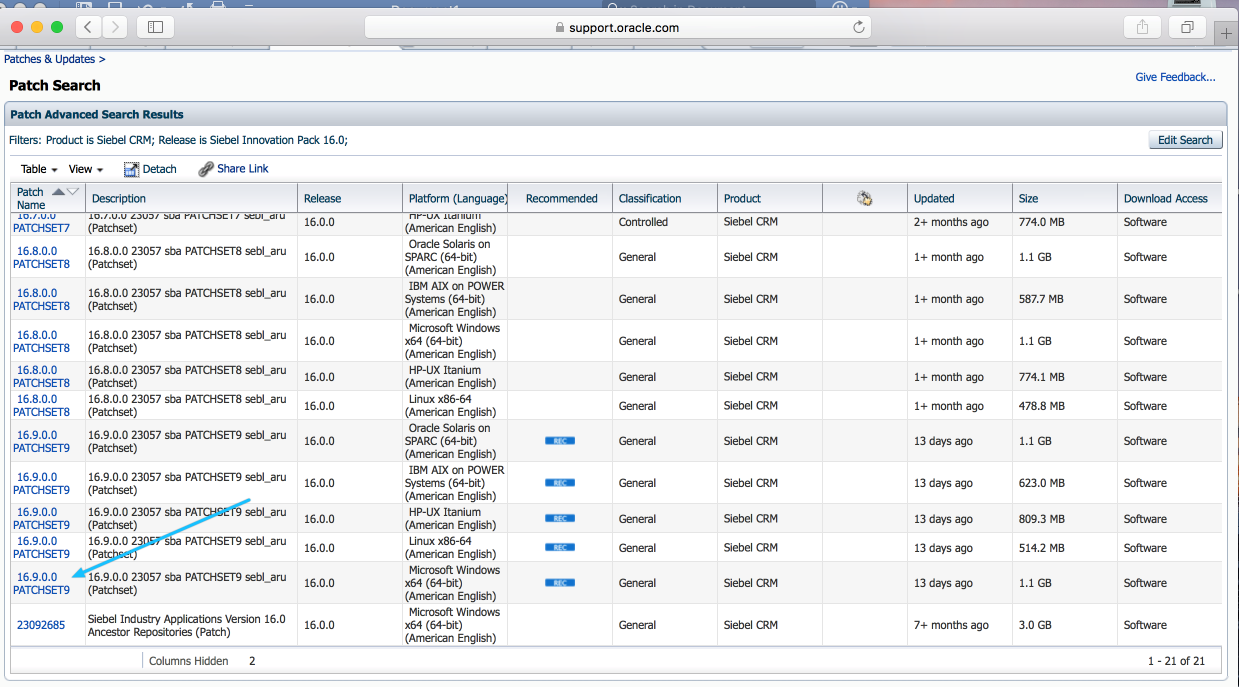Viewport: 1239px width, 687px height.
Task: Show all tabs overview in Safari
Action: pos(1188,27)
